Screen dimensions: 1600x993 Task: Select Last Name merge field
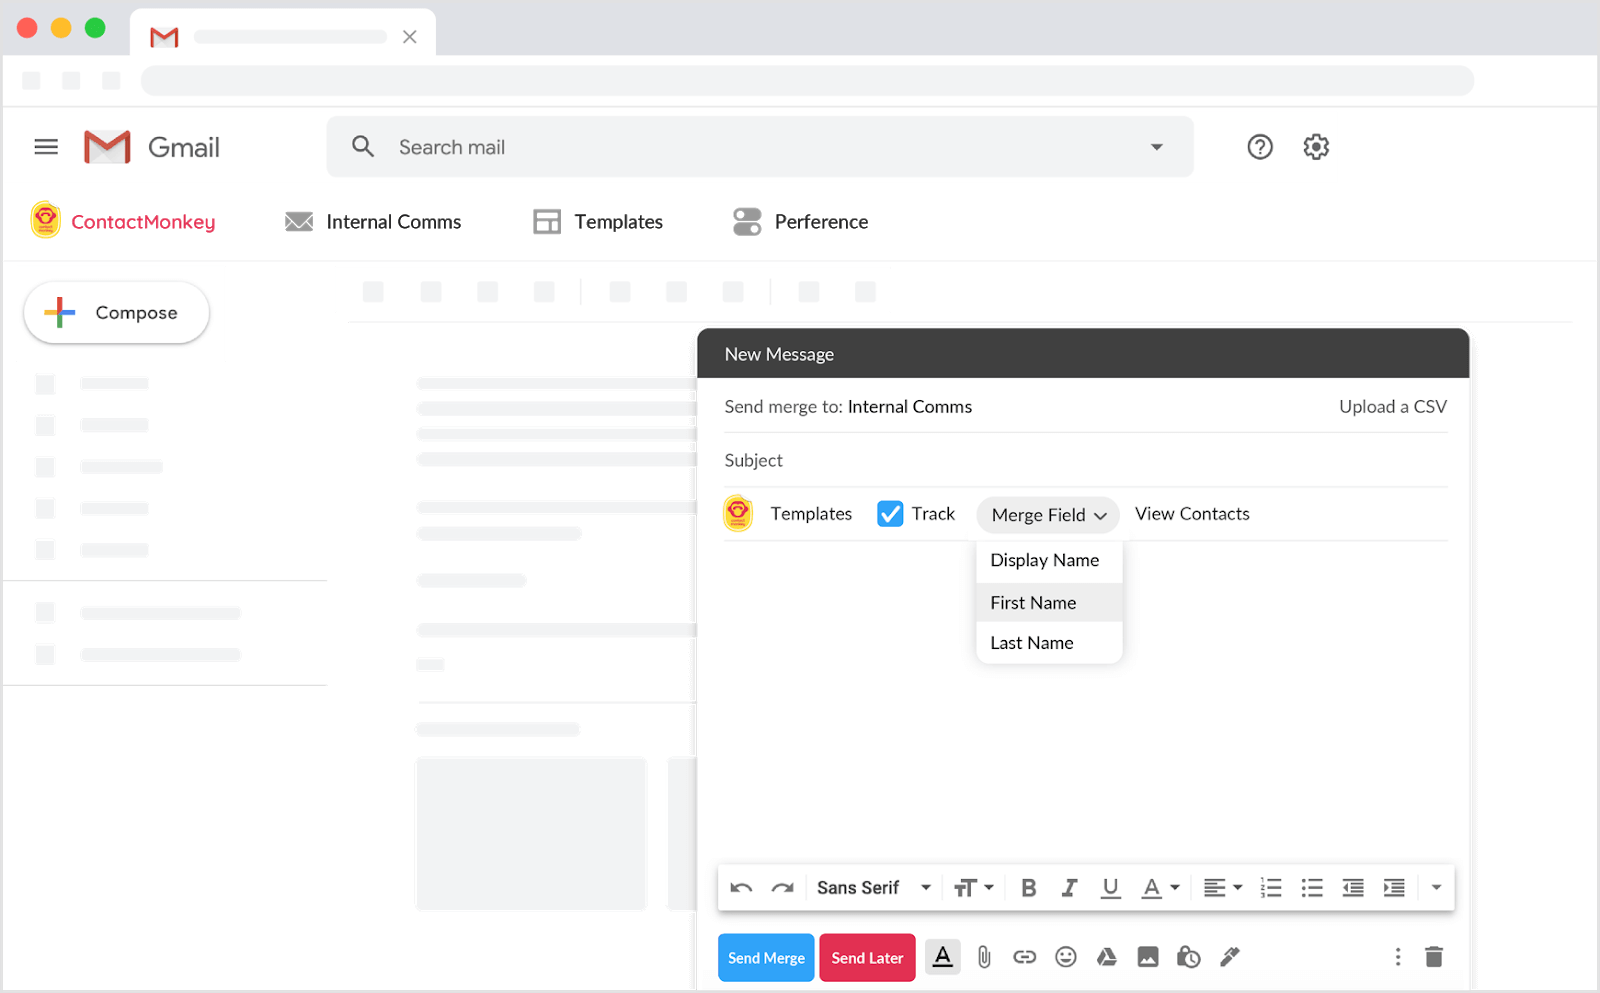tap(1049, 643)
